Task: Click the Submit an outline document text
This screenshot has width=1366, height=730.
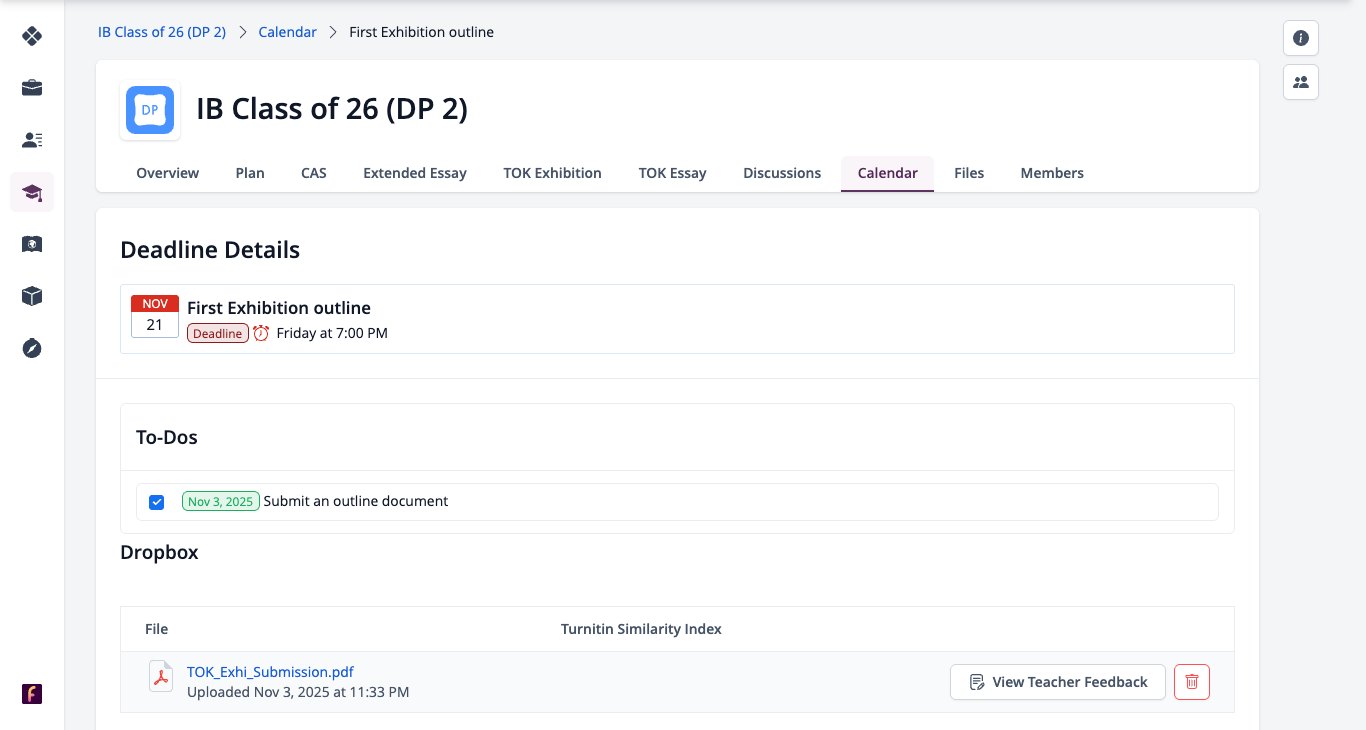Action: coord(356,501)
